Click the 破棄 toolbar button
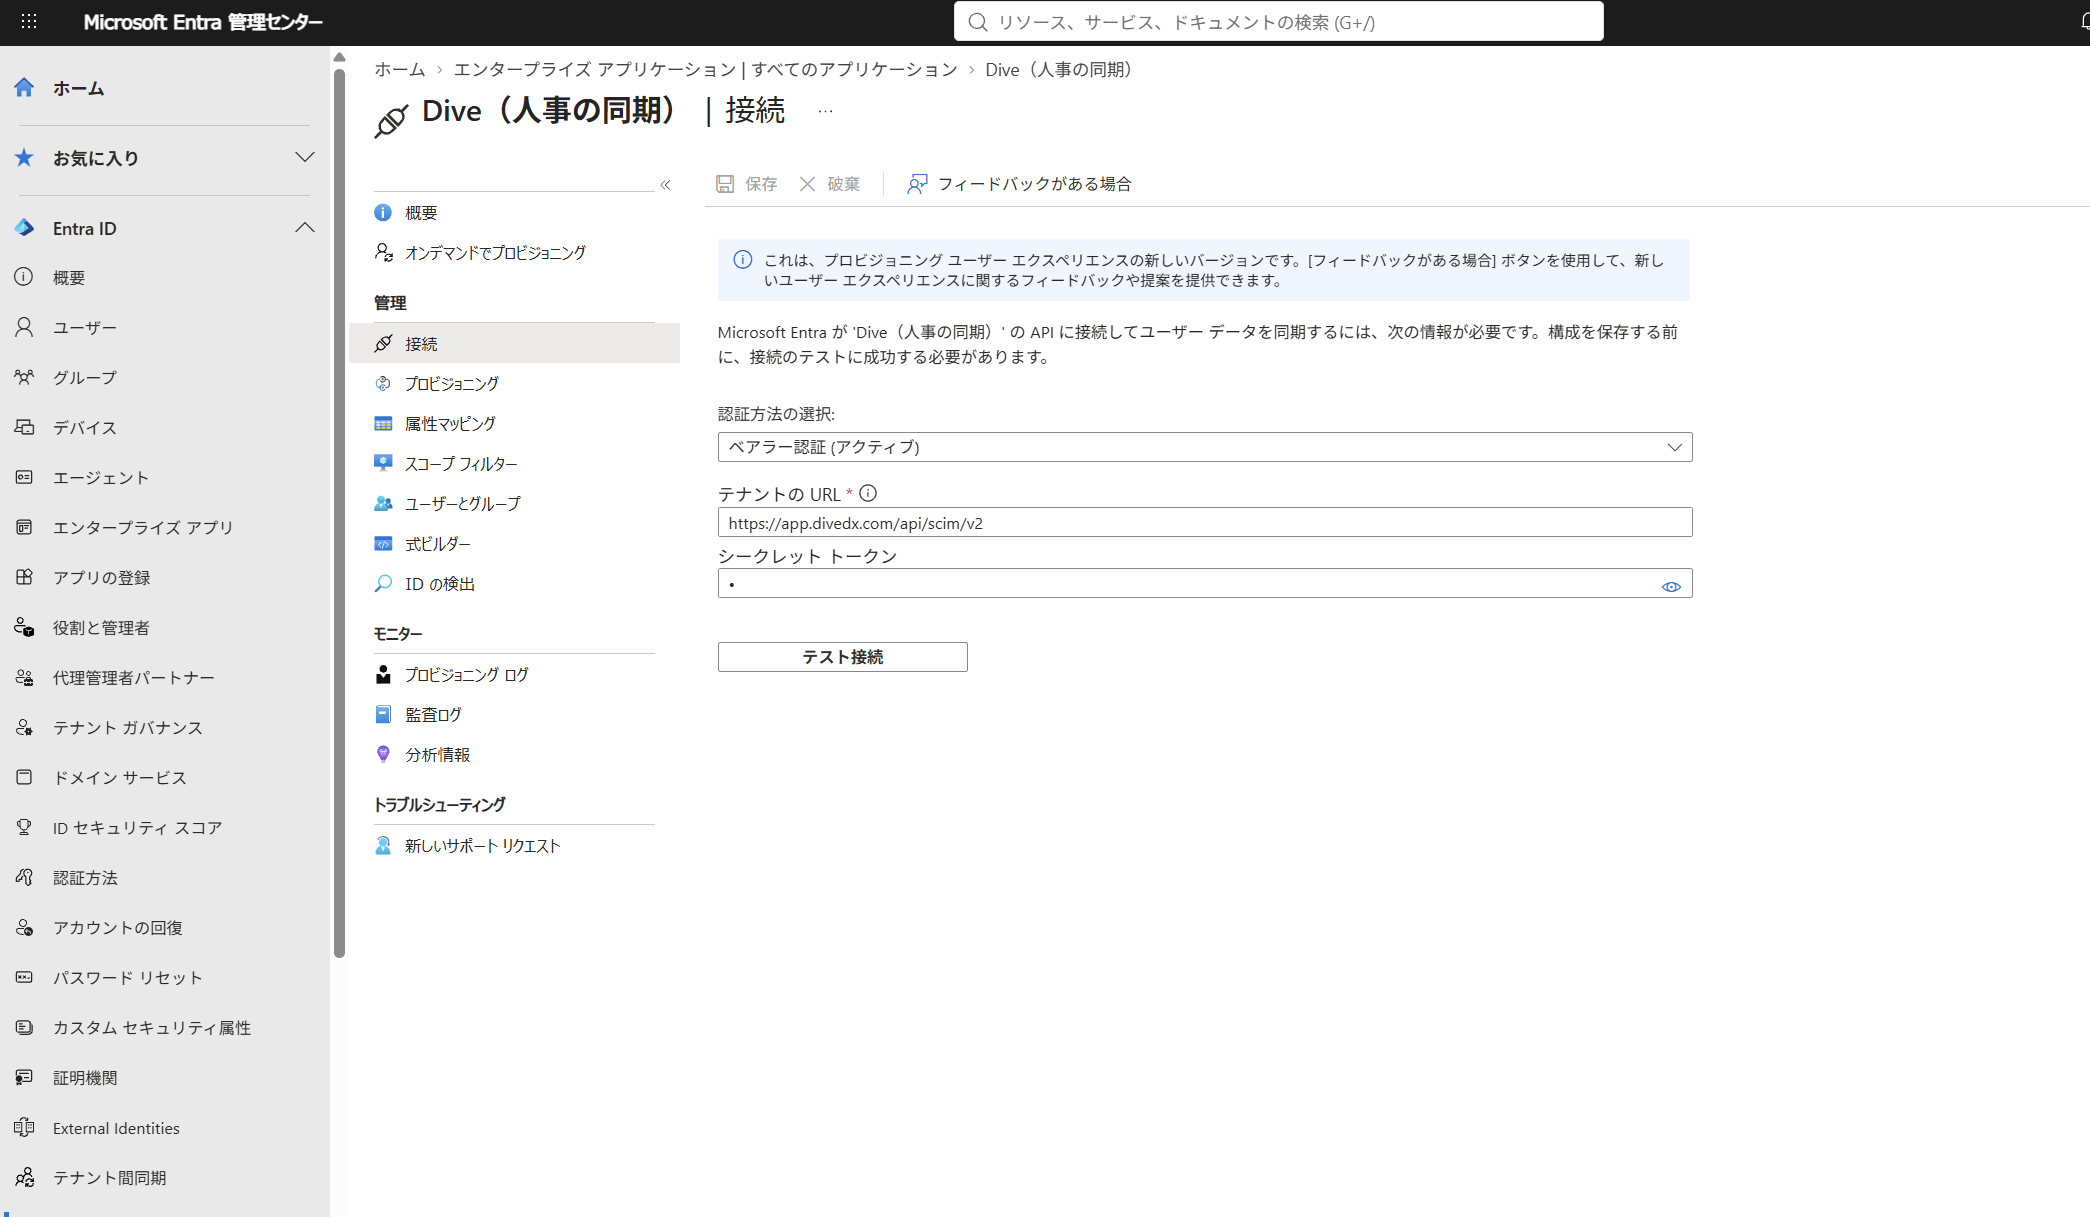This screenshot has height=1217, width=2090. pyautogui.click(x=829, y=184)
